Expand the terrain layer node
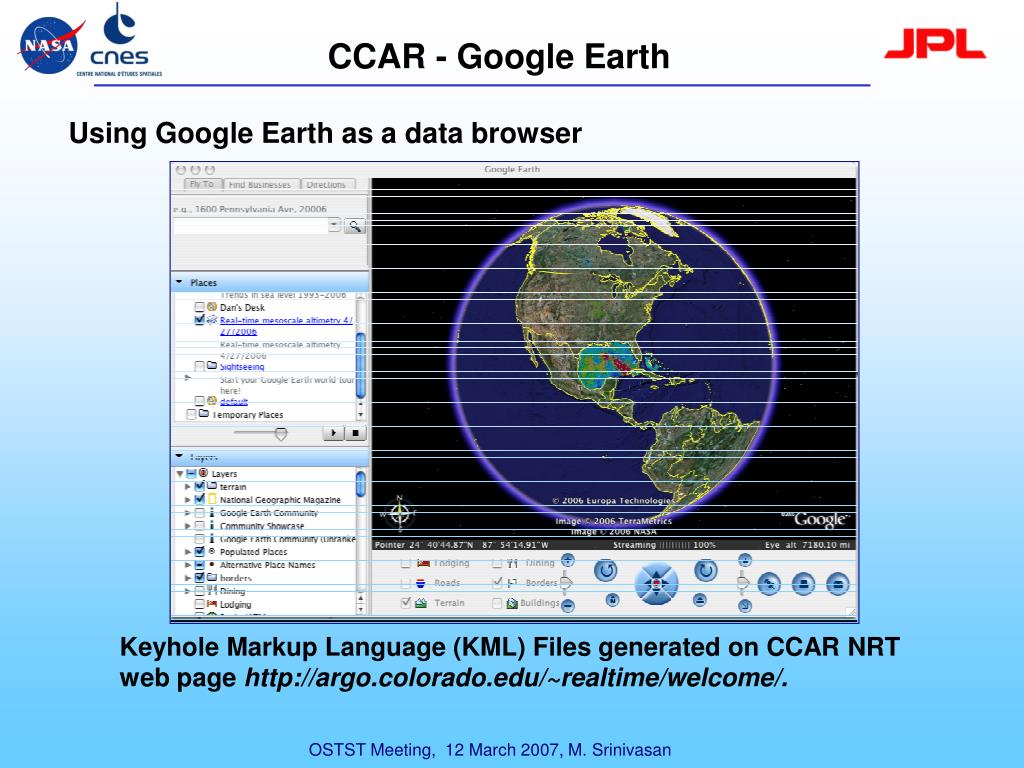The height and width of the screenshot is (768, 1024). tap(188, 487)
